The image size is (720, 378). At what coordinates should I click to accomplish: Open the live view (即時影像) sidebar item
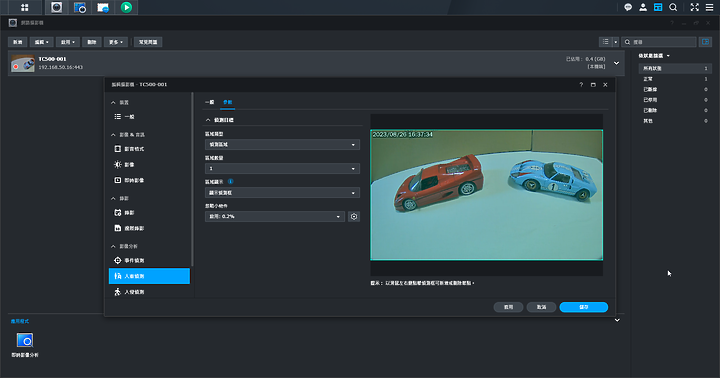click(x=149, y=180)
